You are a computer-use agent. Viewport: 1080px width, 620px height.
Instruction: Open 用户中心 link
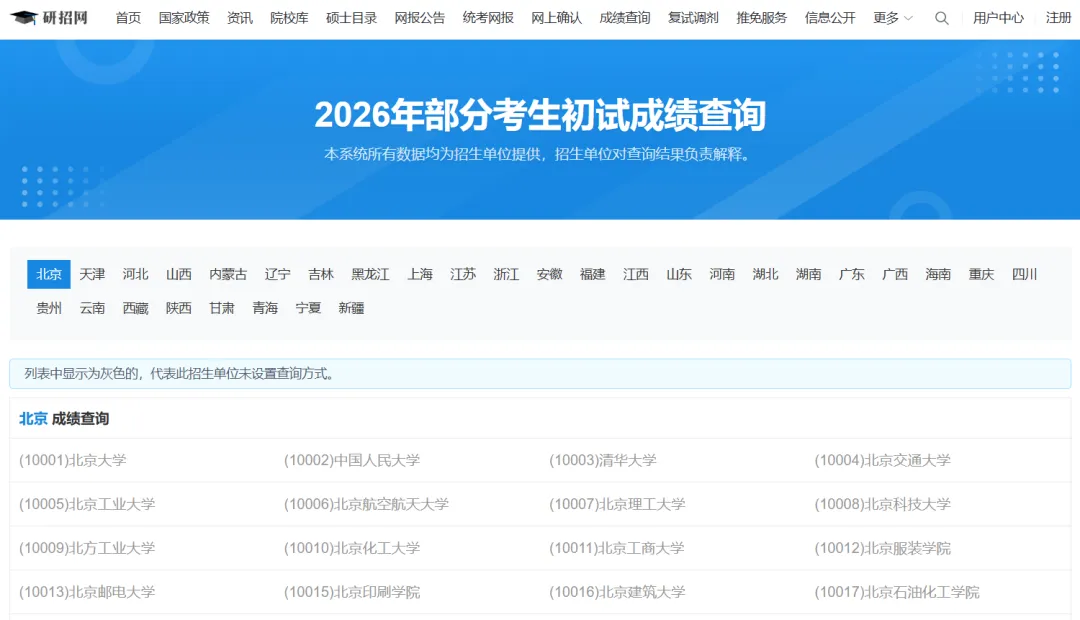(x=998, y=18)
